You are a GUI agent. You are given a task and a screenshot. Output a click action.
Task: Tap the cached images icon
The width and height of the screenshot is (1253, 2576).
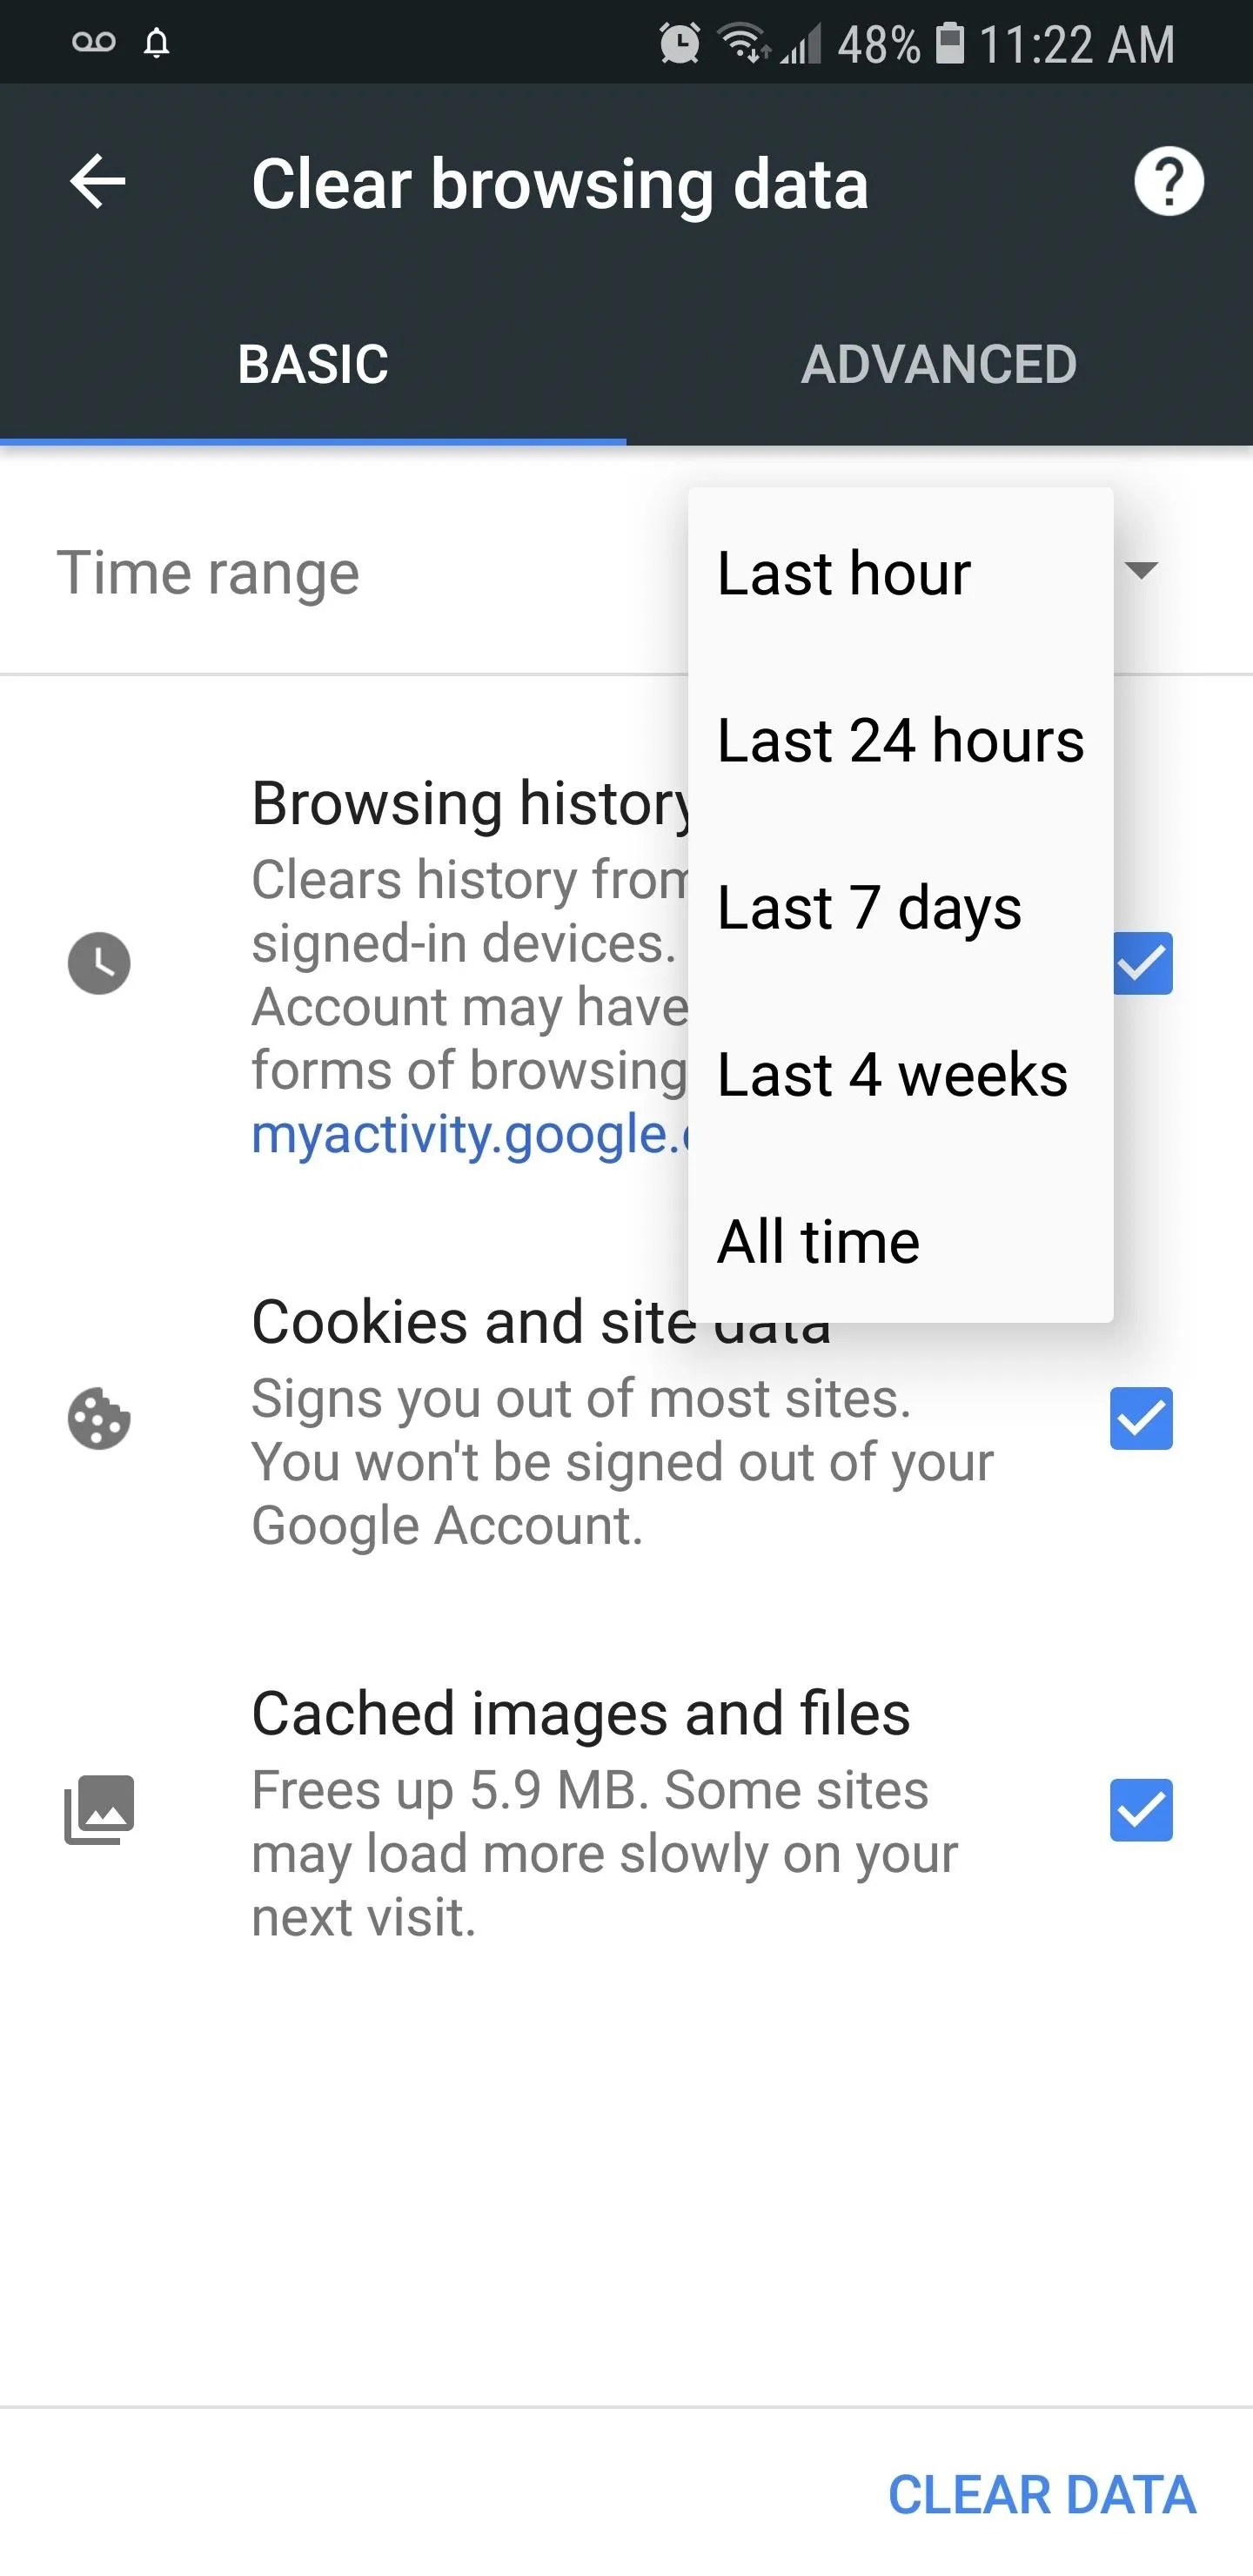tap(99, 1809)
